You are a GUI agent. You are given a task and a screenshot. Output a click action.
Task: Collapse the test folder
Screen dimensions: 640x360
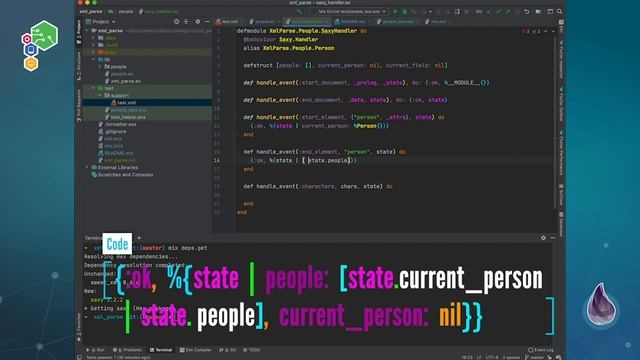pyautogui.click(x=93, y=88)
